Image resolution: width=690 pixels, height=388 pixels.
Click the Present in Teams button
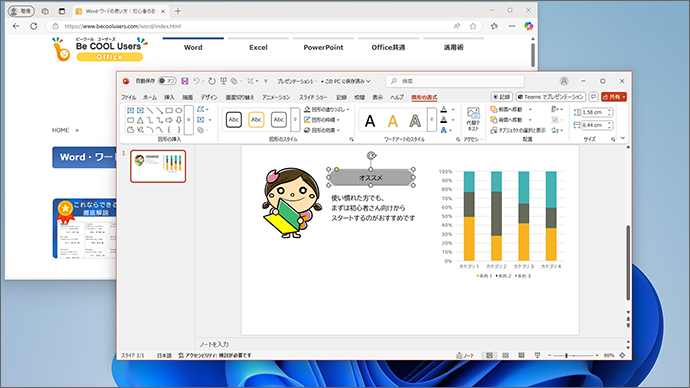click(551, 97)
